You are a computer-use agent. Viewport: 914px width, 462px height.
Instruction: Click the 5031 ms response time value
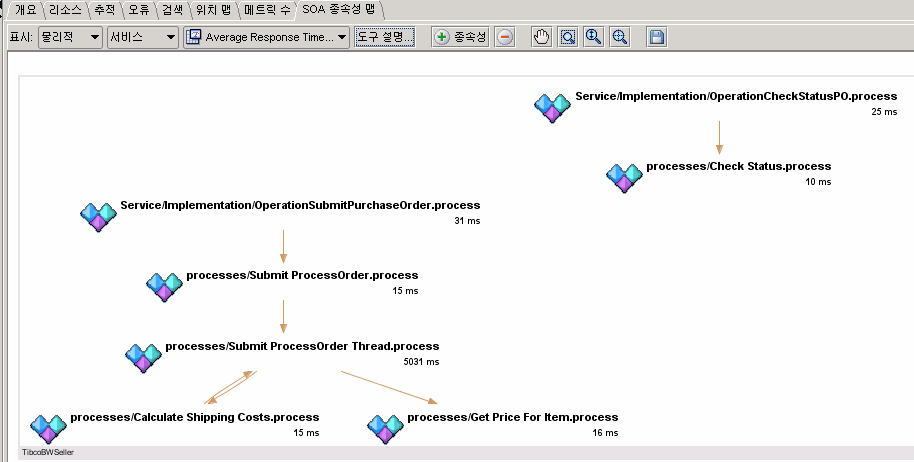pyautogui.click(x=421, y=362)
